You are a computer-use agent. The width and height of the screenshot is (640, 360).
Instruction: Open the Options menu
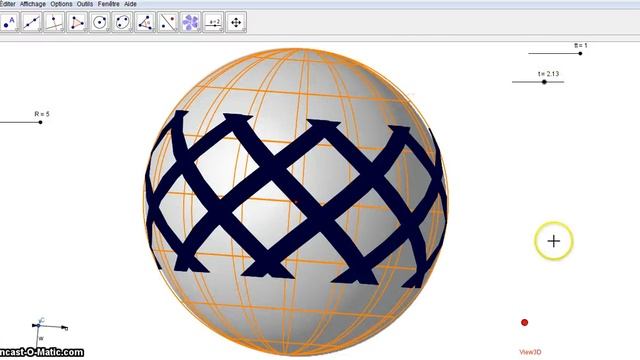61,4
